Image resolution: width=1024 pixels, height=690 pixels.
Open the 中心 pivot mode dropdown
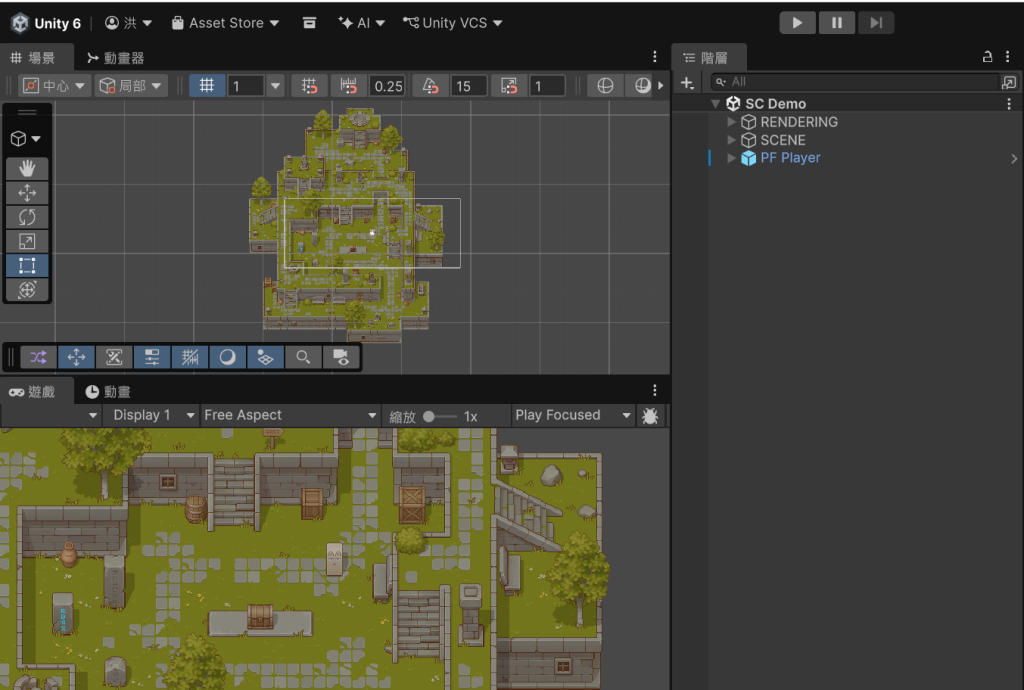(x=54, y=86)
